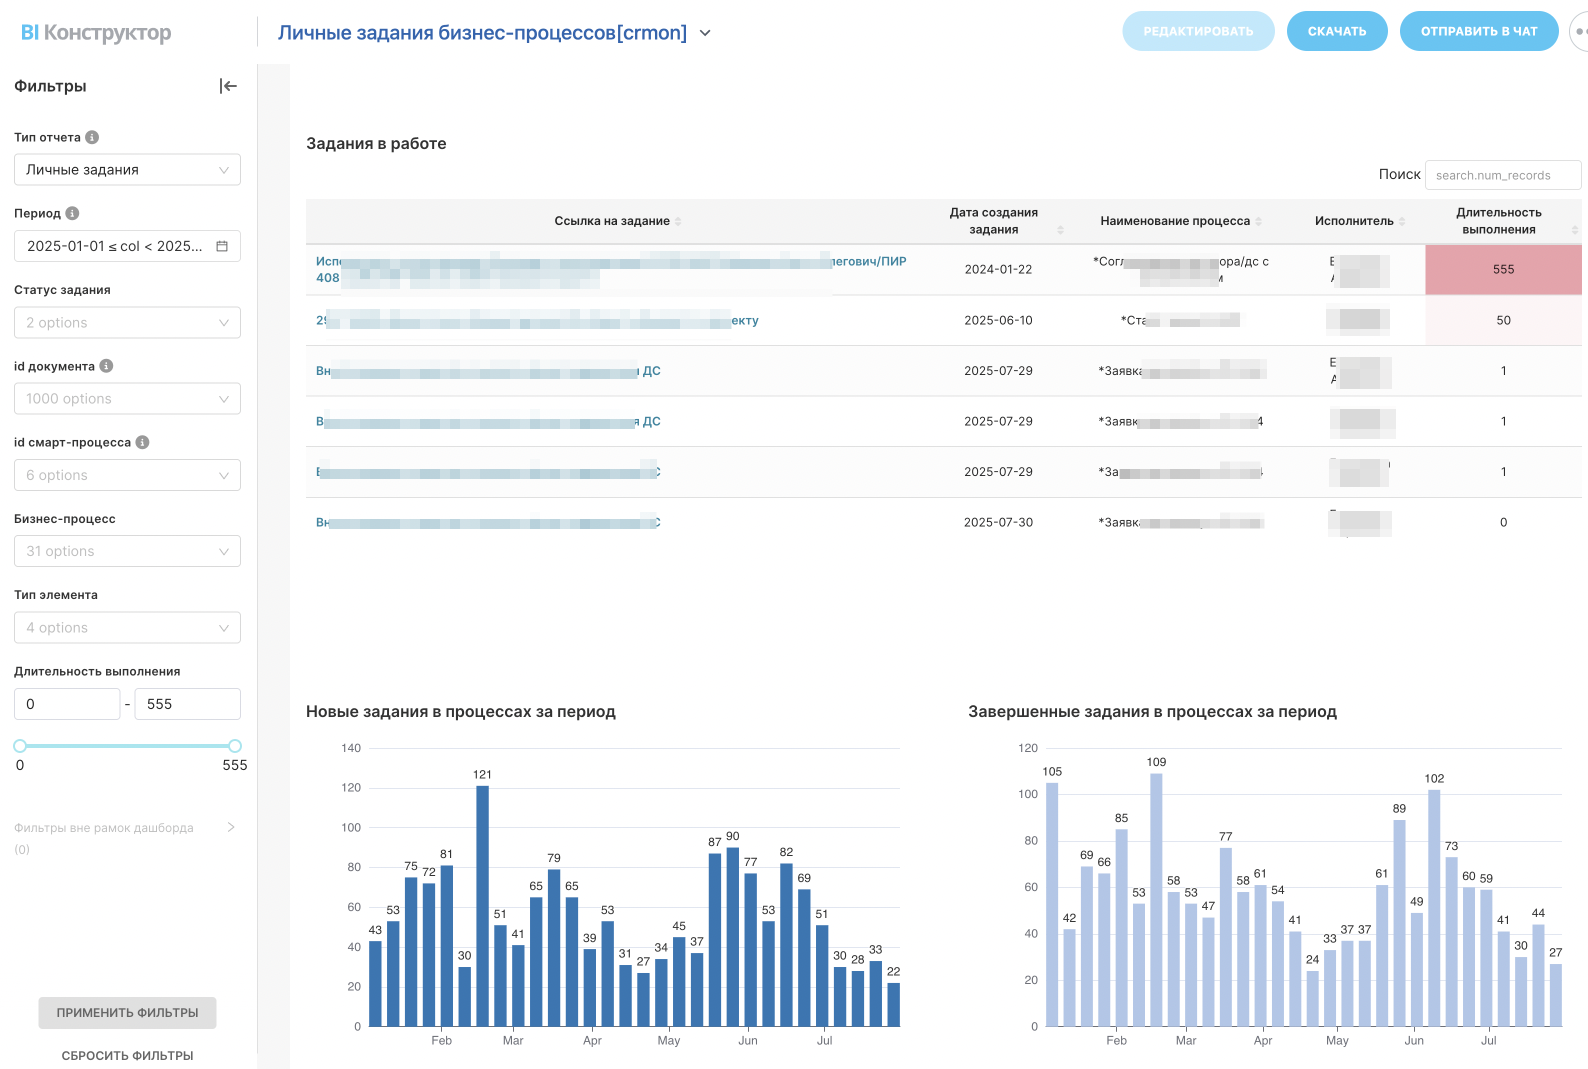Open calendar icon in Период field

point(222,246)
